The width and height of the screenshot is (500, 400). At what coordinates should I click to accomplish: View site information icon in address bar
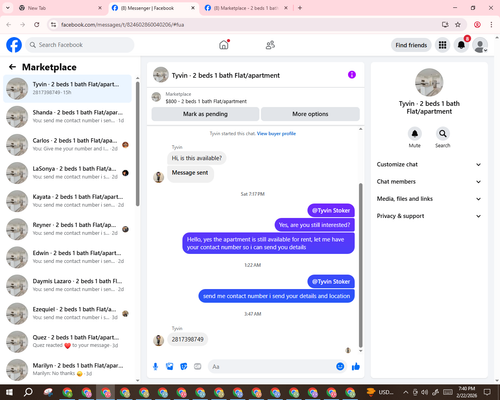(x=53, y=25)
